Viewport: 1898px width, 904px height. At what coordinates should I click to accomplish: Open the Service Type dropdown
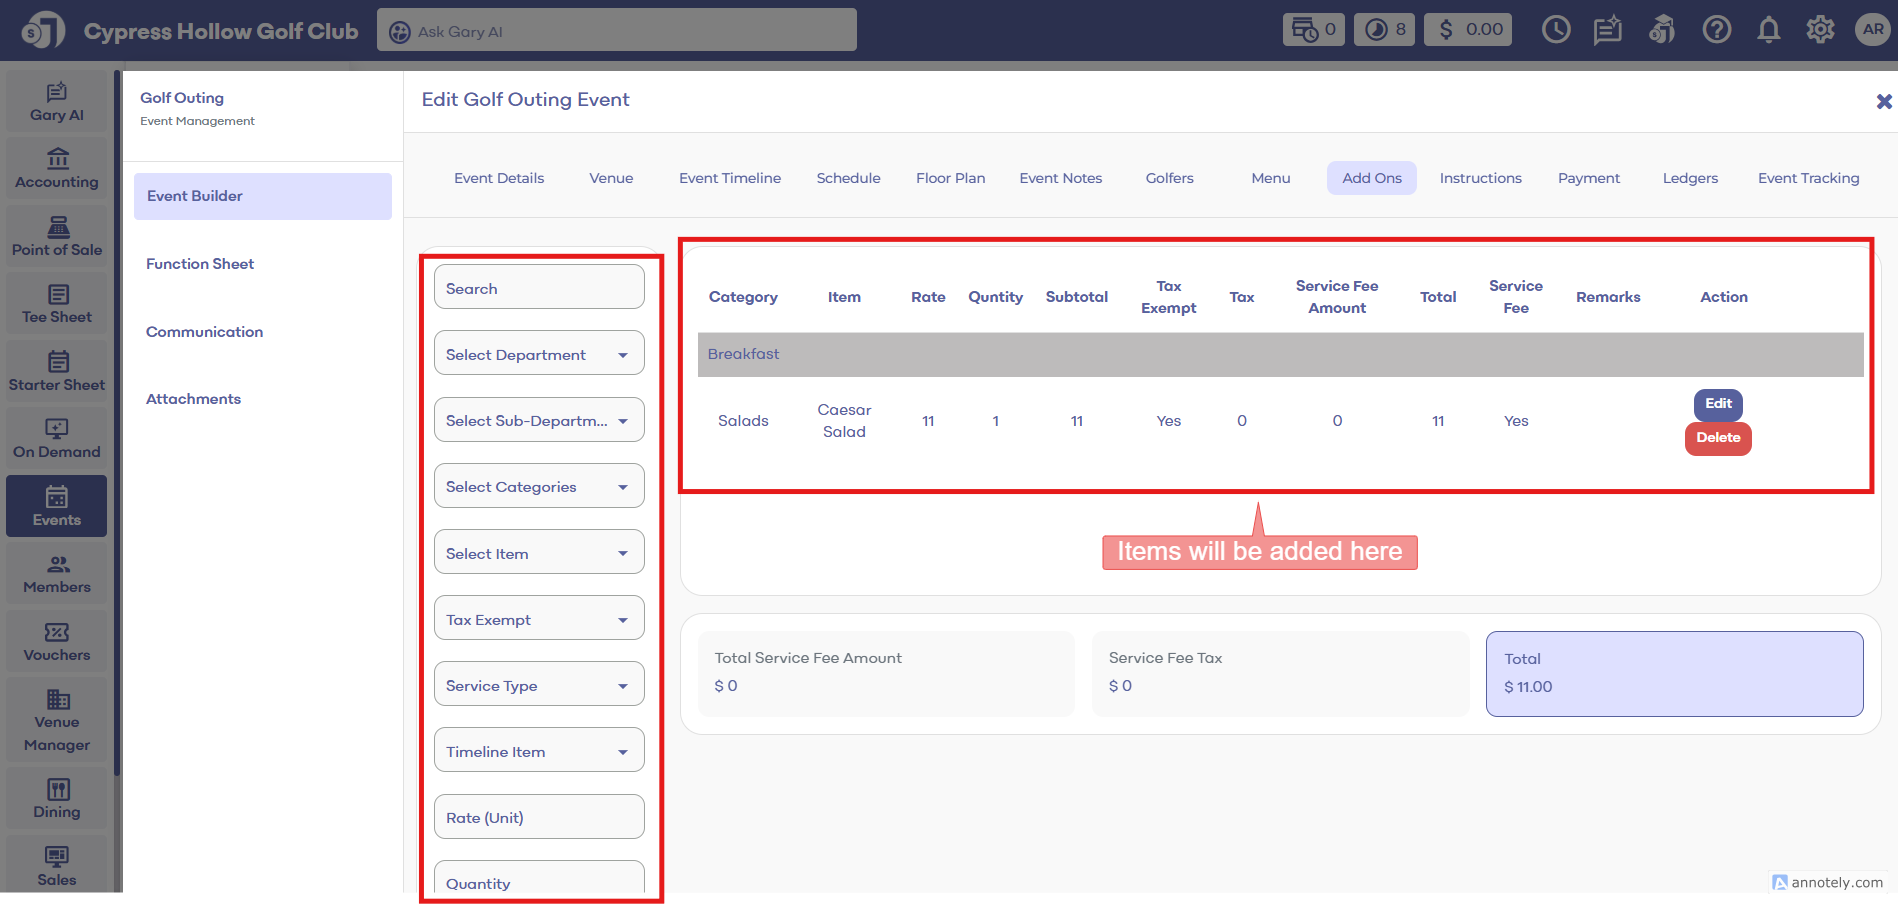[539, 685]
